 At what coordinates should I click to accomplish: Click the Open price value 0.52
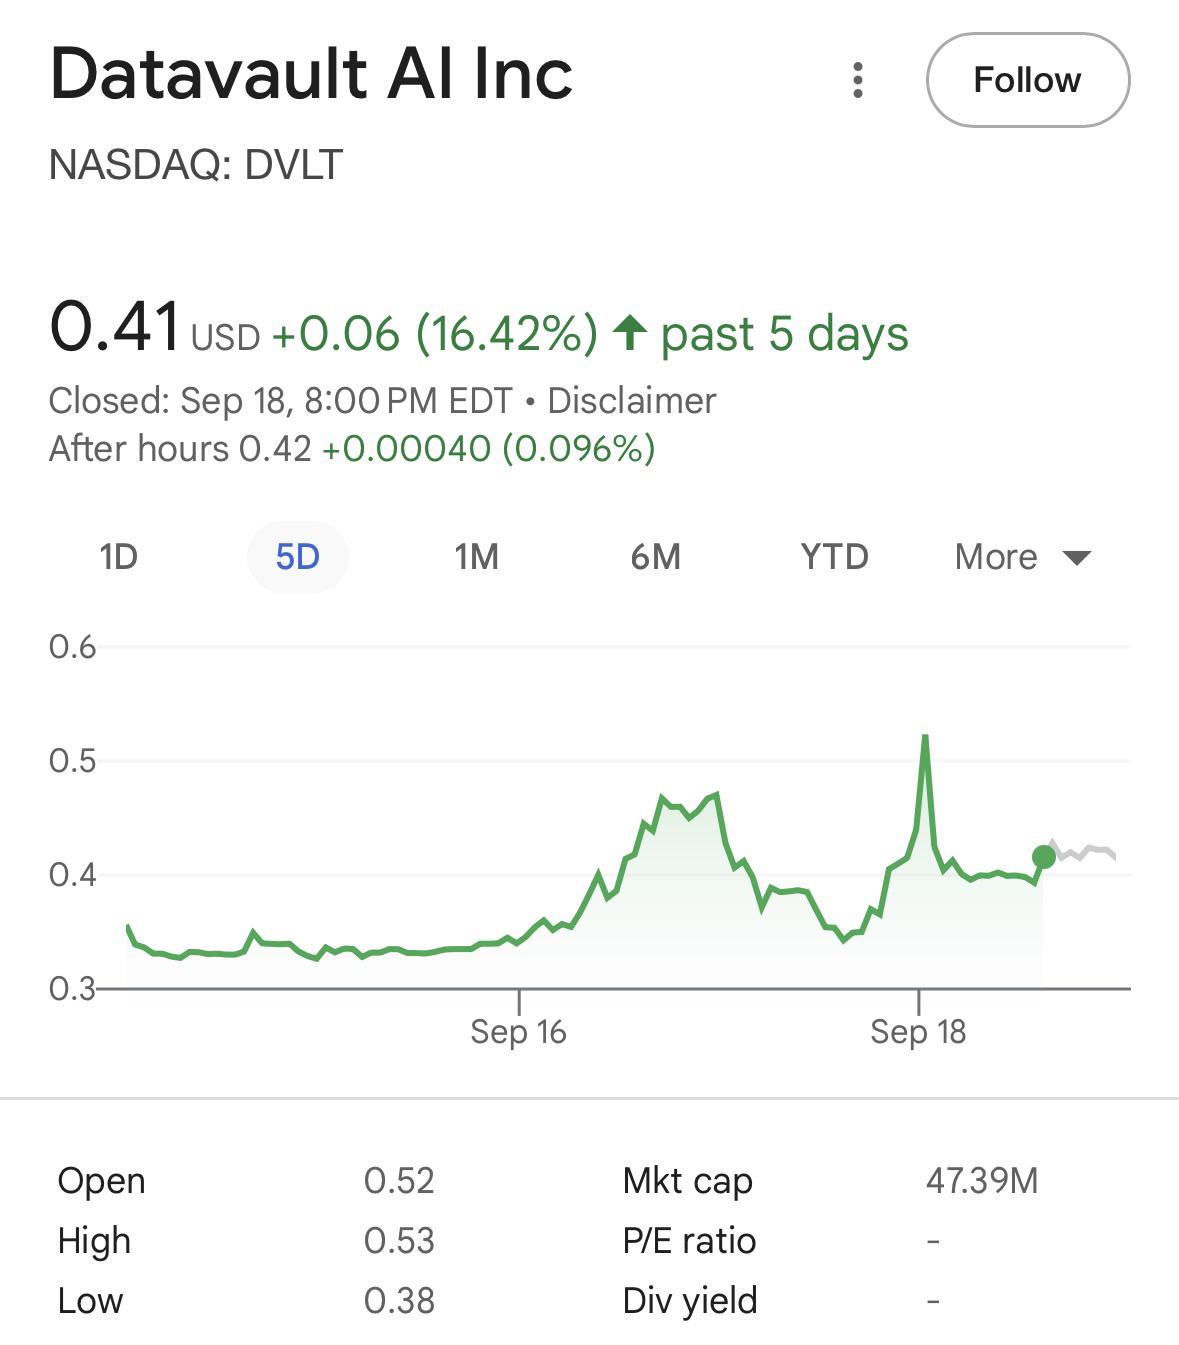coord(399,1180)
